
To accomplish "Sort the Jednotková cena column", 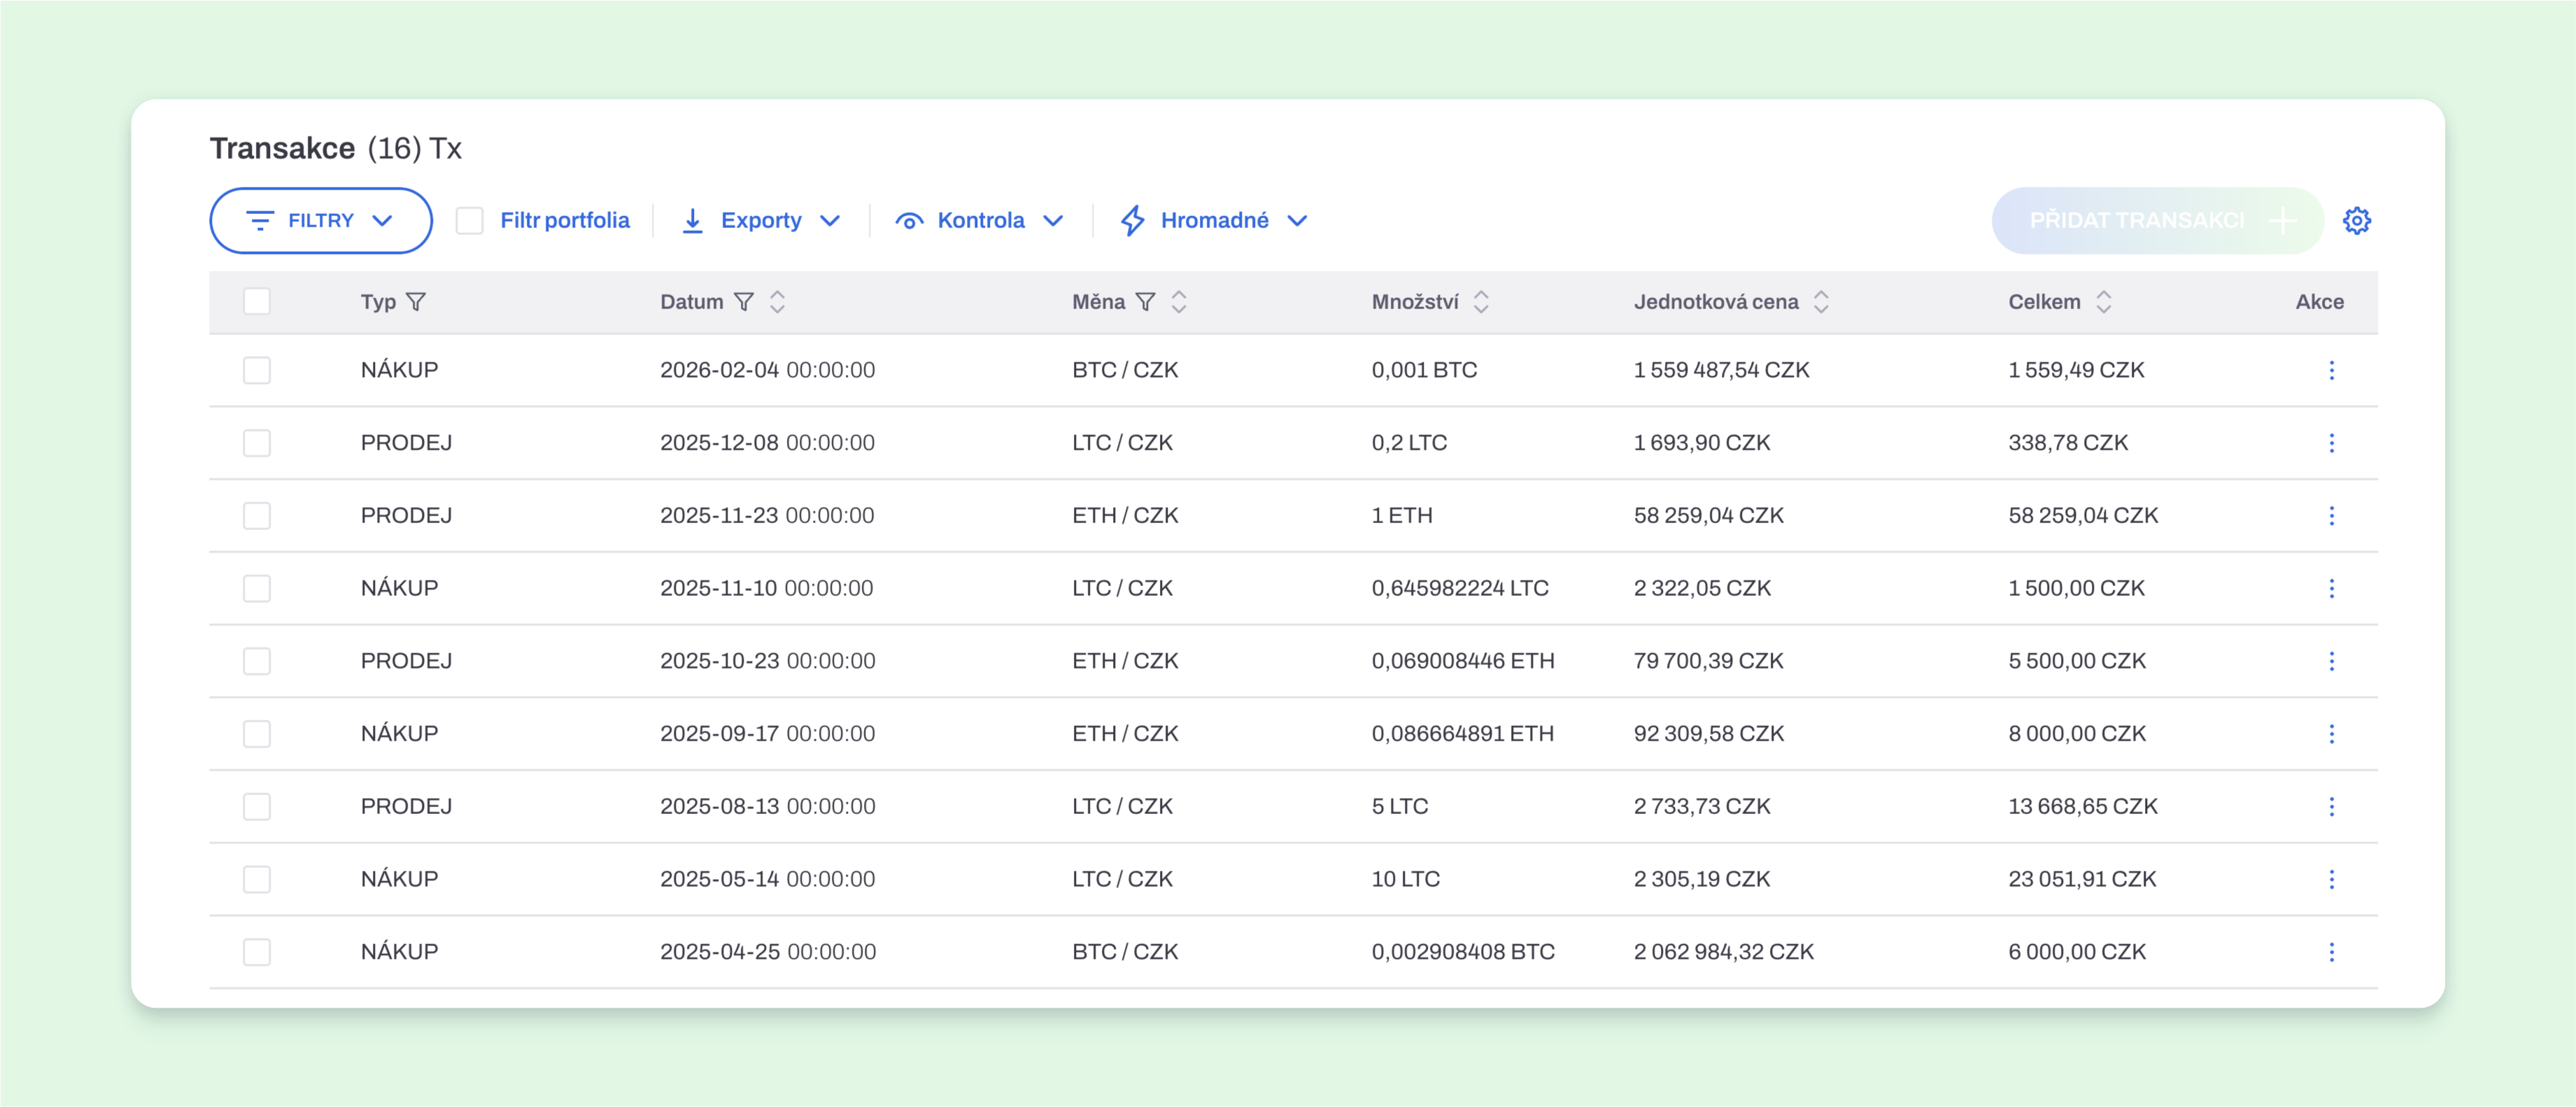I will point(1821,302).
